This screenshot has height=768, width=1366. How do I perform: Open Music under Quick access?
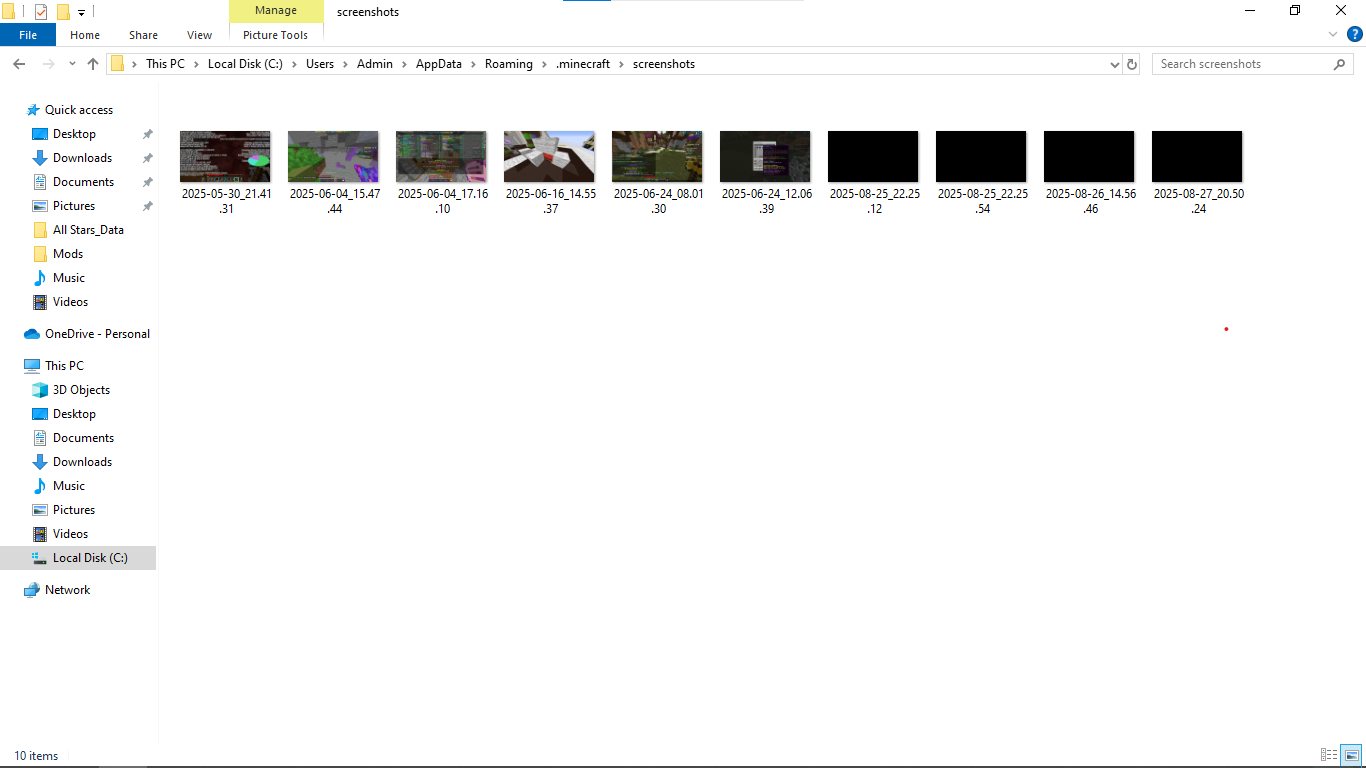click(x=69, y=278)
